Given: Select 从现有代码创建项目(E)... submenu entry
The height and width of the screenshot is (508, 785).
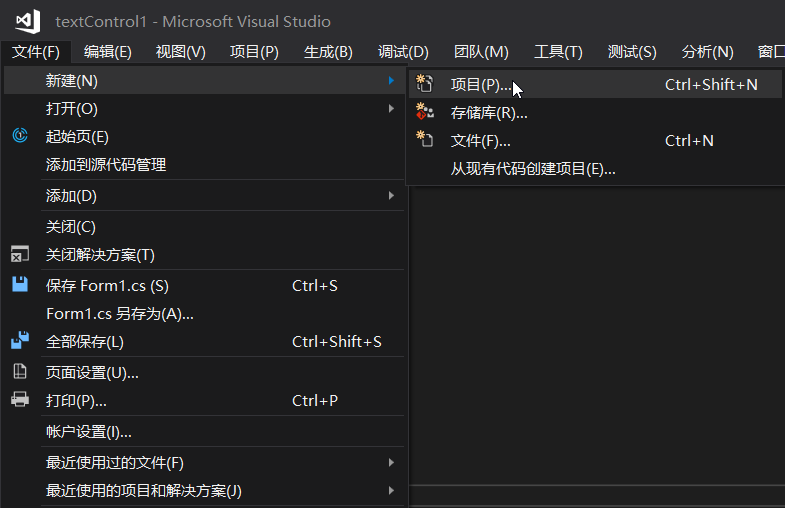Looking at the screenshot, I should tap(596, 169).
